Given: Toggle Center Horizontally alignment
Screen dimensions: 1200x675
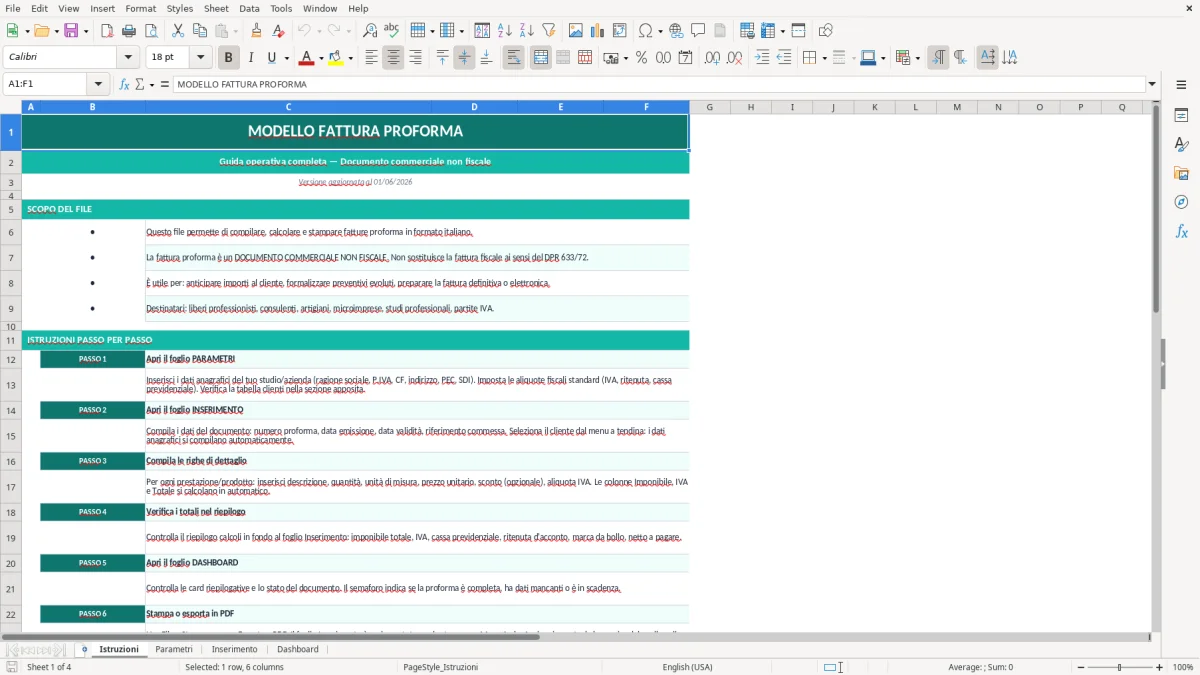Looking at the screenshot, I should click(x=394, y=58).
